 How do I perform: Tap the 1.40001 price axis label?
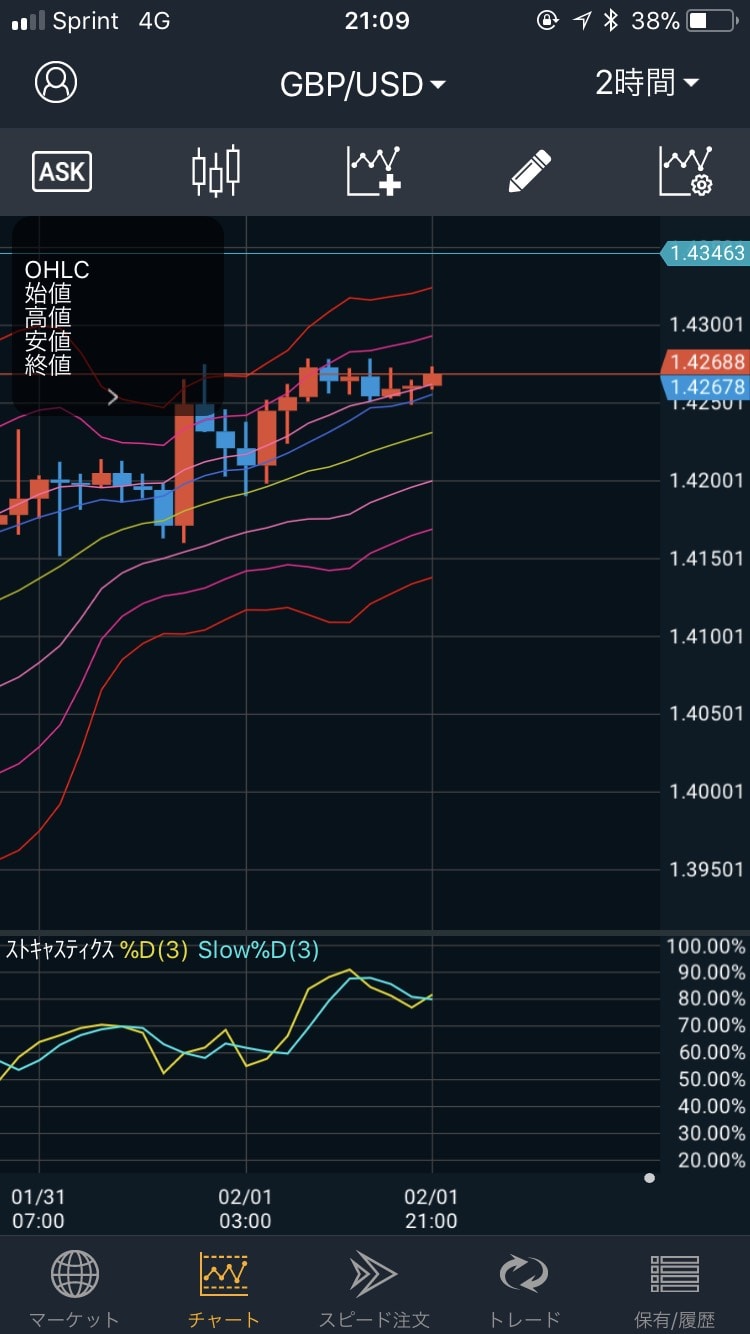tap(707, 791)
